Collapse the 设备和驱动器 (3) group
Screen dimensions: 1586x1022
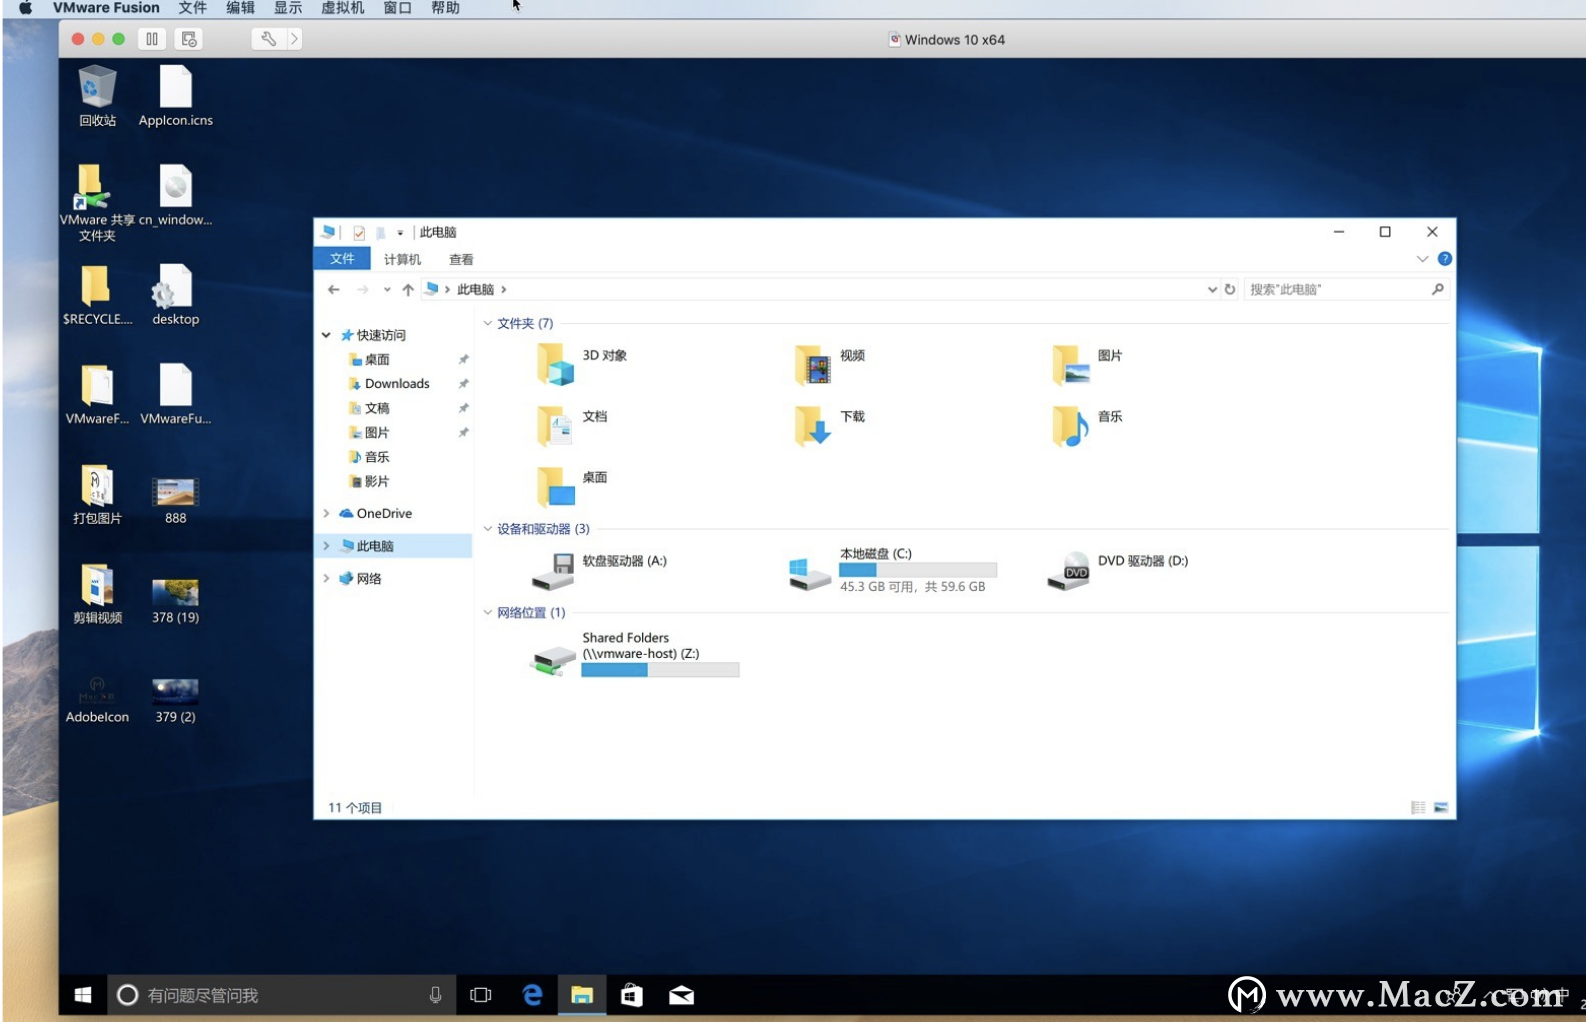[488, 529]
